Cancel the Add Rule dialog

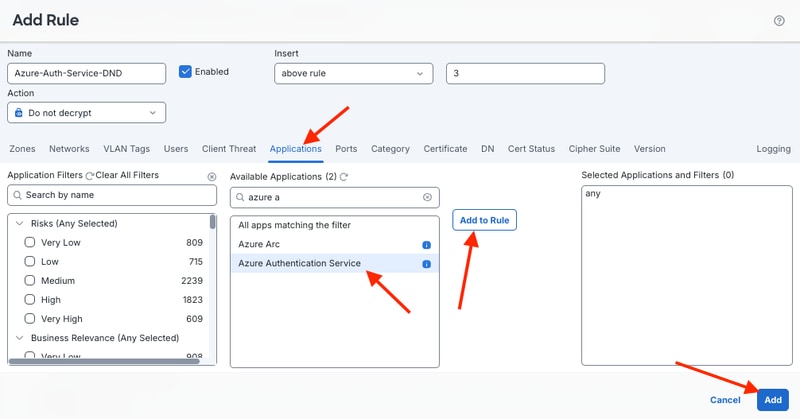click(x=725, y=400)
